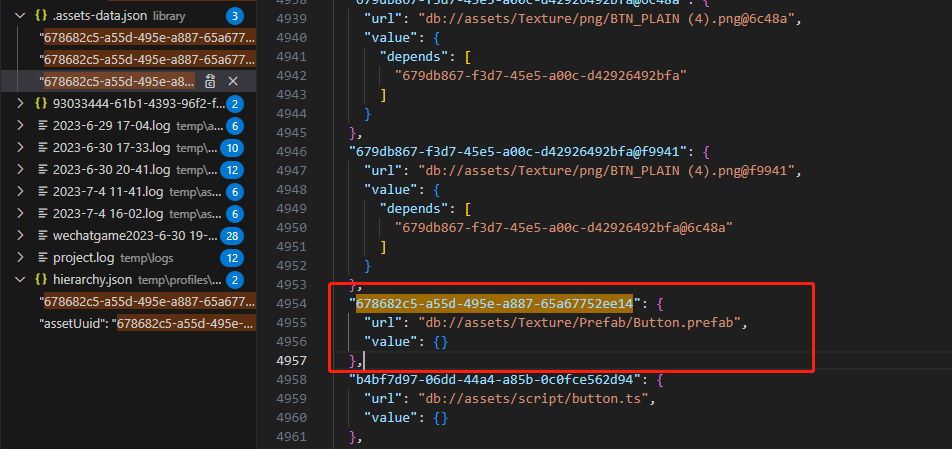This screenshot has width=952, height=449.
Task: Expand the 2023-7-4 11-41.log results chevron
Action: point(21,192)
